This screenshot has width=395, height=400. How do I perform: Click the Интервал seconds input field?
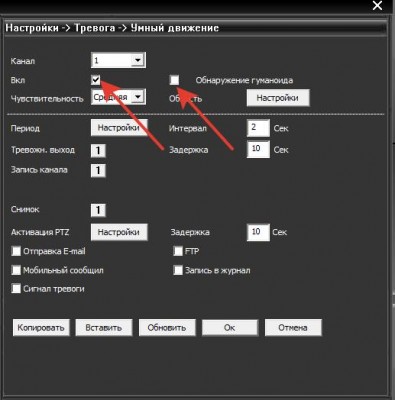pos(258,128)
